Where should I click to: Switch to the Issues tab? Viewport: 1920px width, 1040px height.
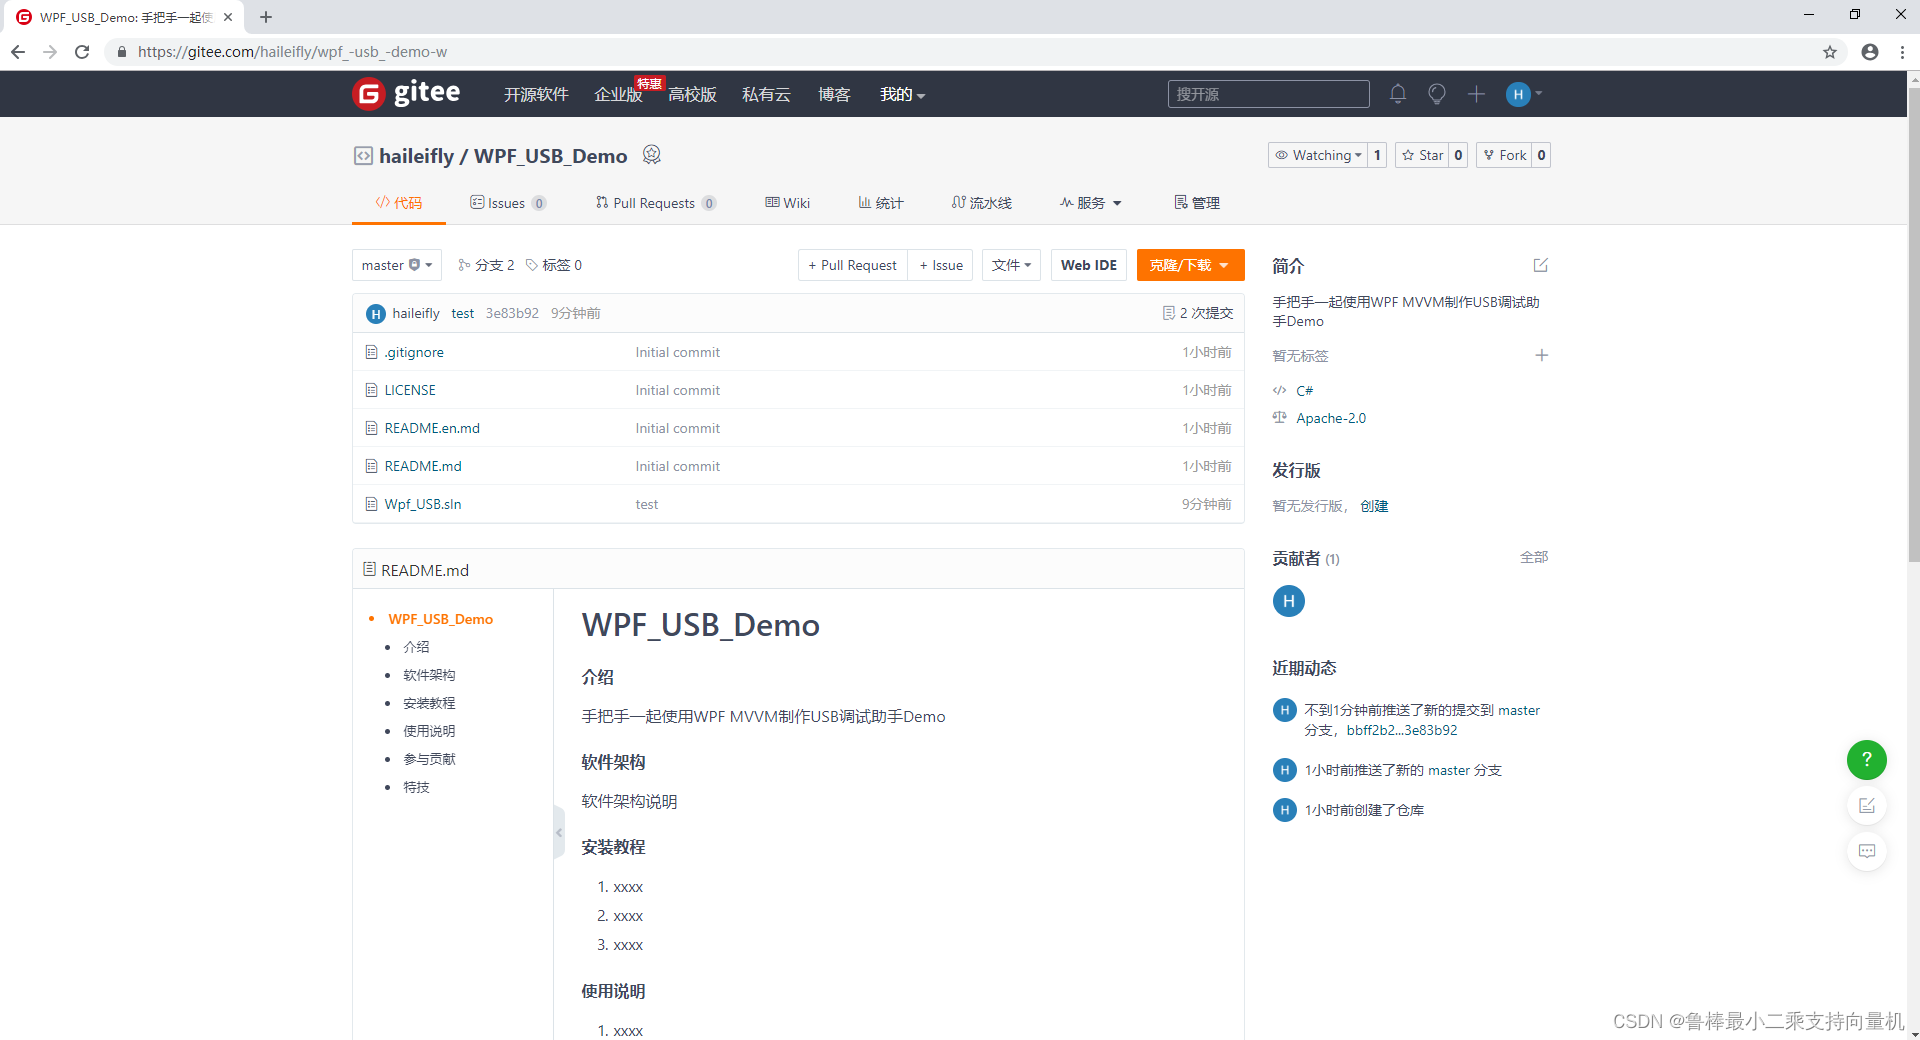[508, 203]
